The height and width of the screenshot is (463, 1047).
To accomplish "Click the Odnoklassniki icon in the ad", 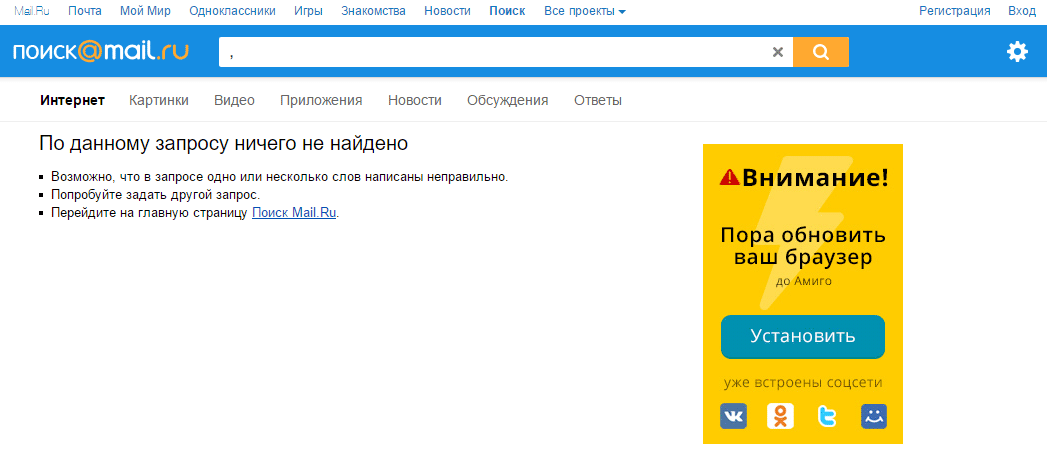I will (x=780, y=416).
